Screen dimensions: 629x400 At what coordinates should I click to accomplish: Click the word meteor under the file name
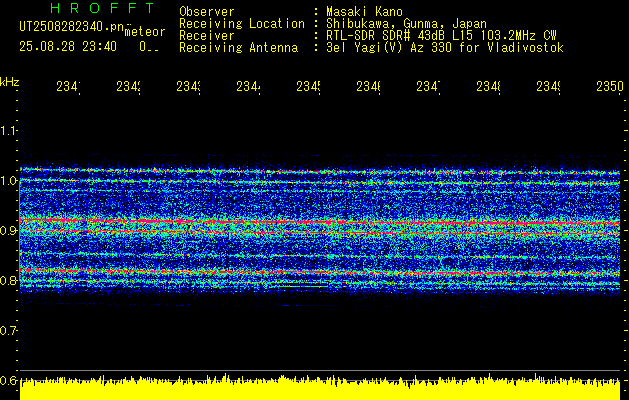click(145, 32)
